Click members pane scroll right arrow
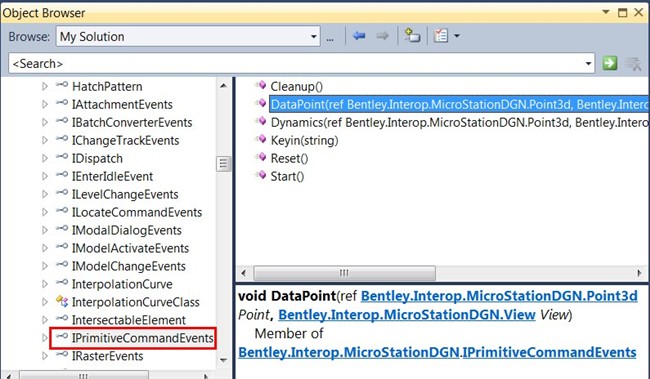Screen dimensions: 650x379 pos(640,273)
